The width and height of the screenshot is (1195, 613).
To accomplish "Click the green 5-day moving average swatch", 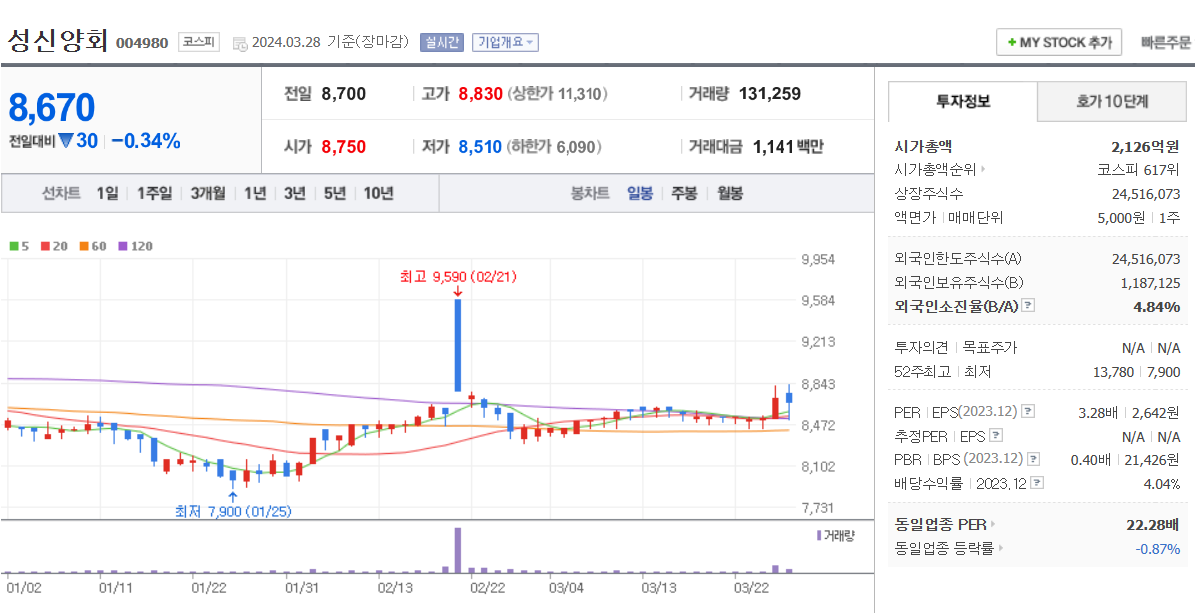I will click(x=14, y=246).
